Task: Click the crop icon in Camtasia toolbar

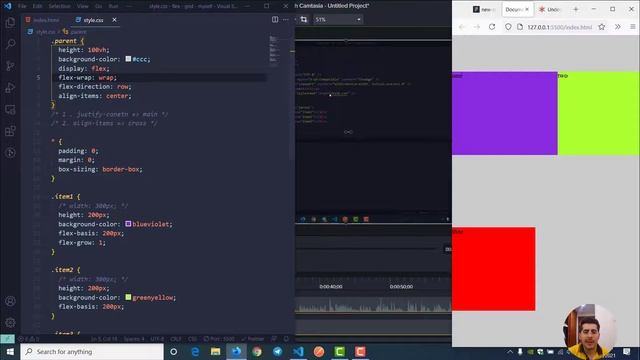Action: pyautogui.click(x=304, y=19)
